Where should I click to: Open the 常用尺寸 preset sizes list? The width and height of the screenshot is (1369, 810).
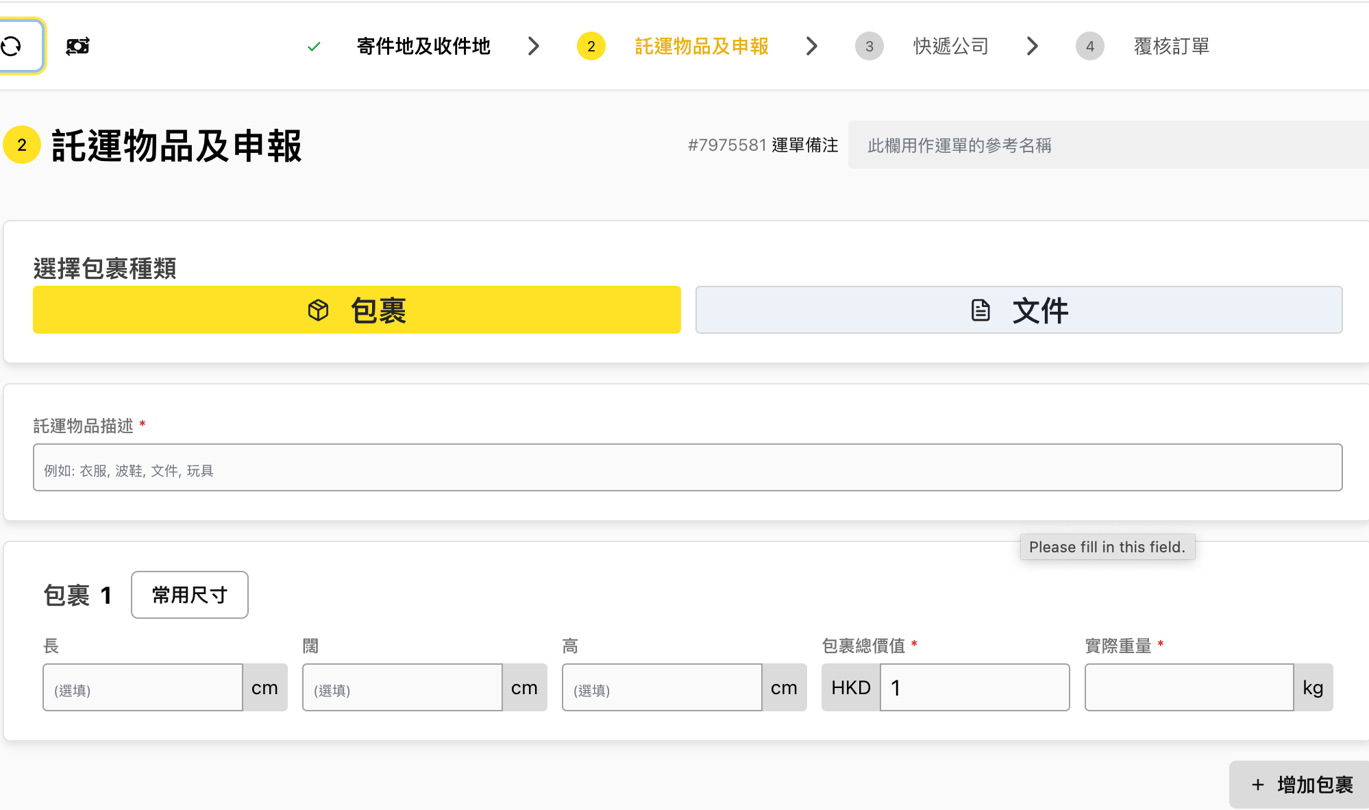pyautogui.click(x=189, y=595)
